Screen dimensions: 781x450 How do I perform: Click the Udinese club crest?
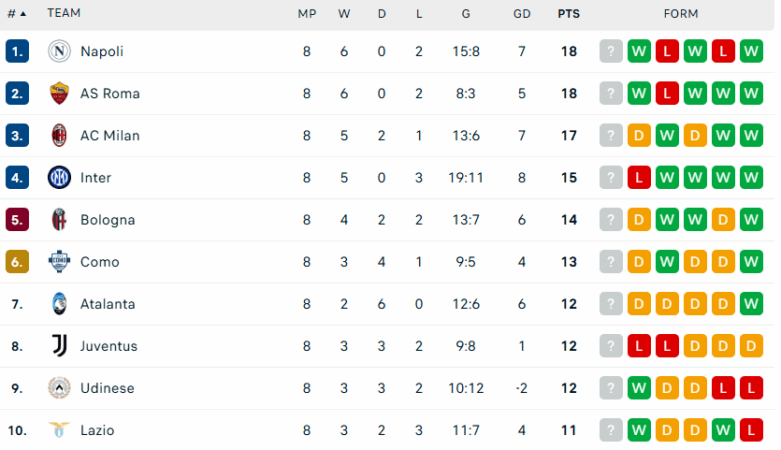(59, 388)
